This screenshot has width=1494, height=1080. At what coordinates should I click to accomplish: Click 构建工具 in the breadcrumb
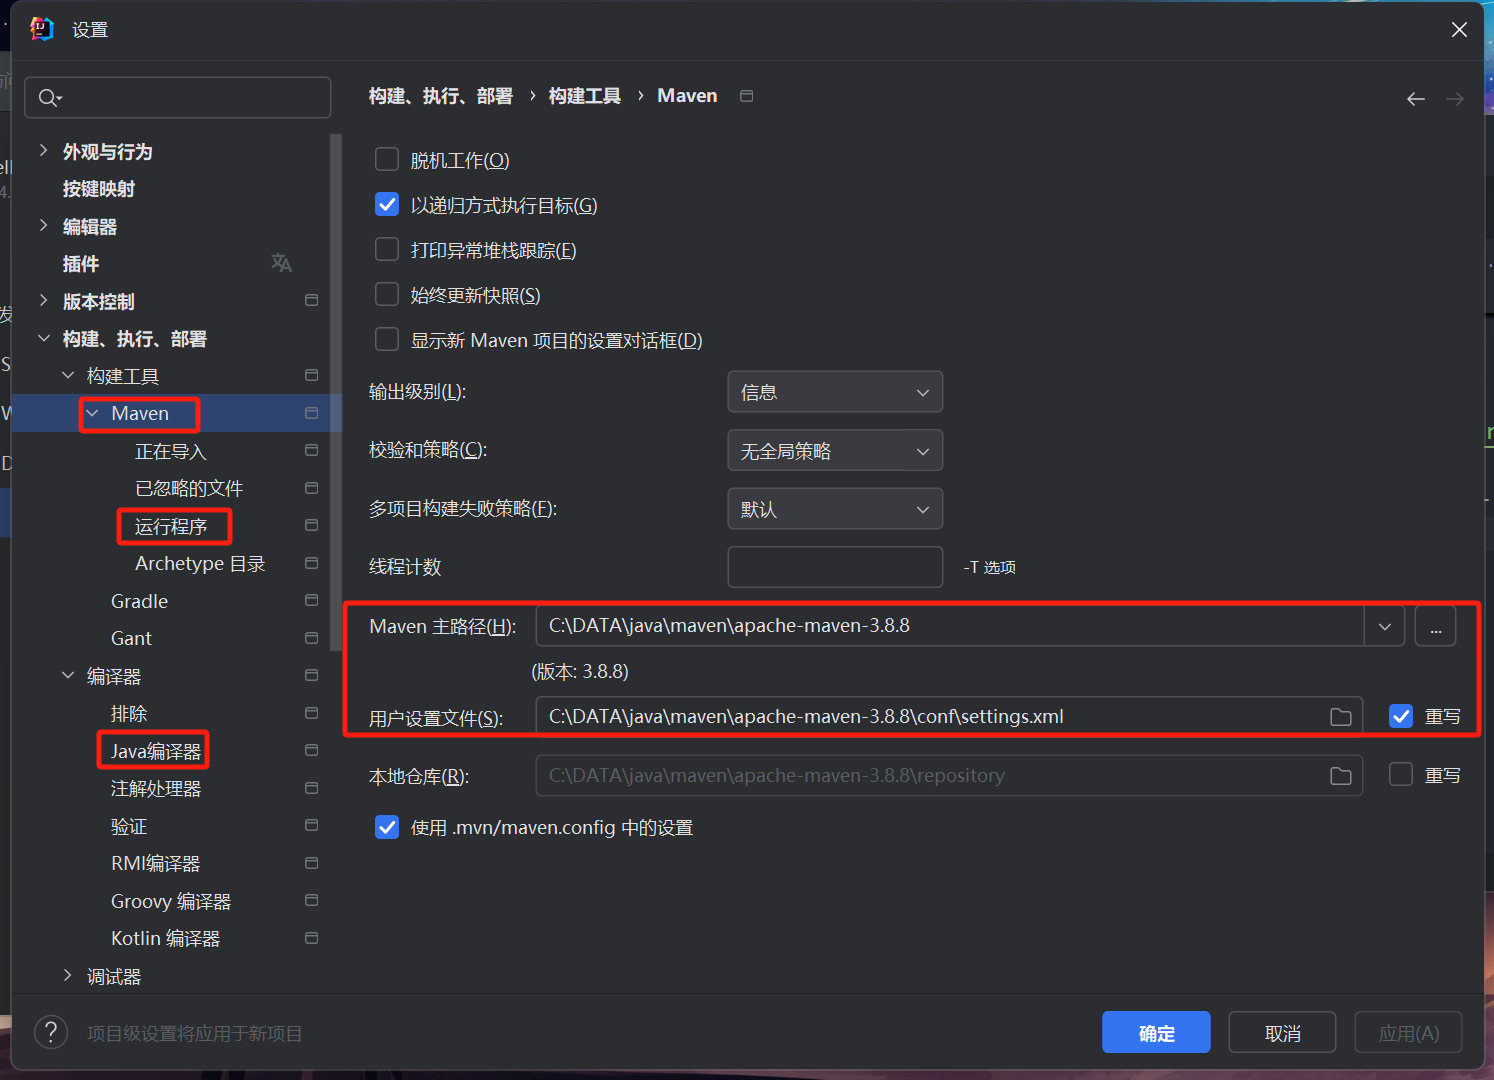click(x=584, y=95)
